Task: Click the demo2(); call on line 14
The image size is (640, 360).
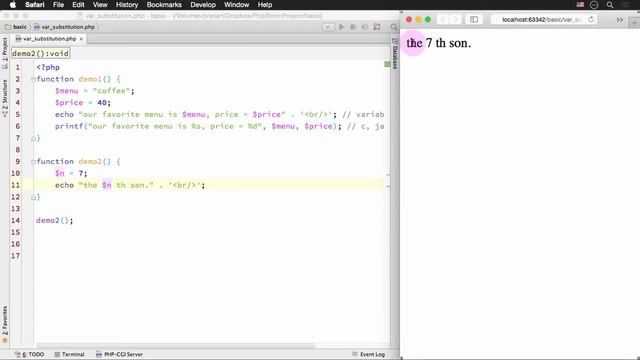Action: click(x=55, y=221)
